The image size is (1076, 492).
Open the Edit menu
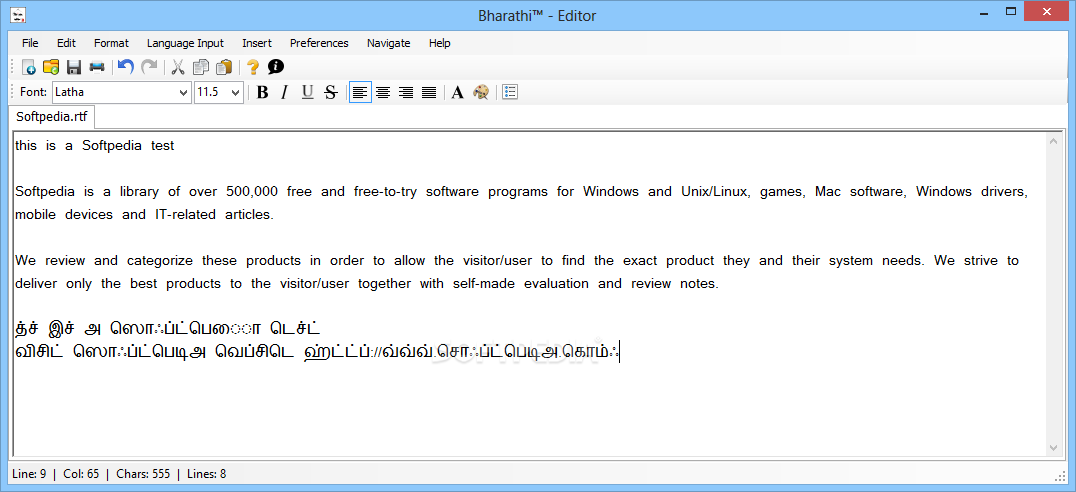67,43
